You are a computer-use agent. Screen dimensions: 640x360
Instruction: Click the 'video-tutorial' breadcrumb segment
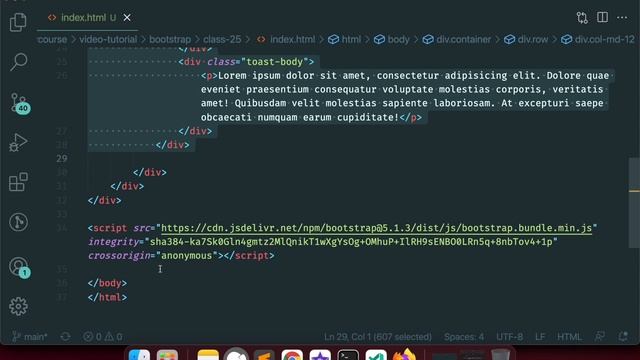tap(108, 40)
